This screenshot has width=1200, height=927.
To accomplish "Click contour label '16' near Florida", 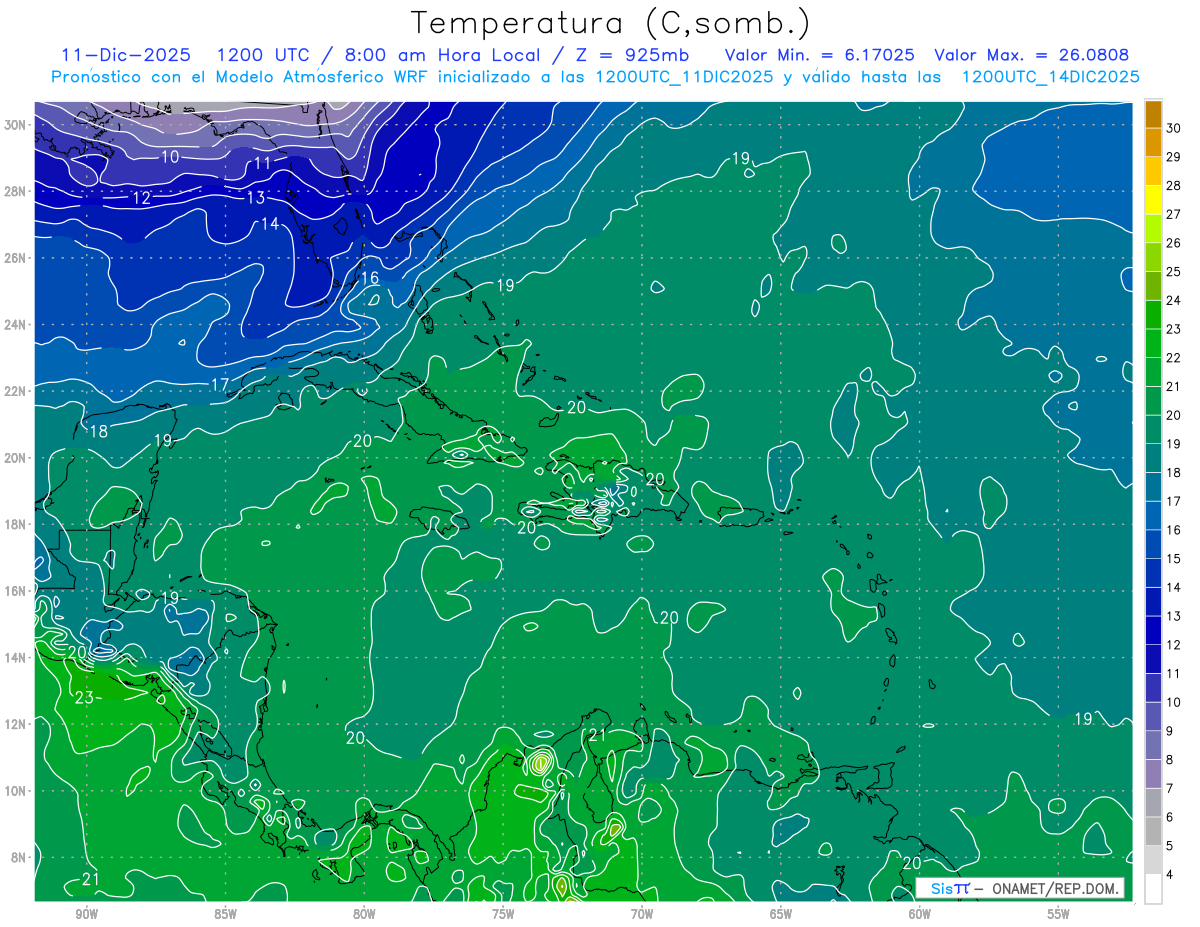I will click(370, 278).
